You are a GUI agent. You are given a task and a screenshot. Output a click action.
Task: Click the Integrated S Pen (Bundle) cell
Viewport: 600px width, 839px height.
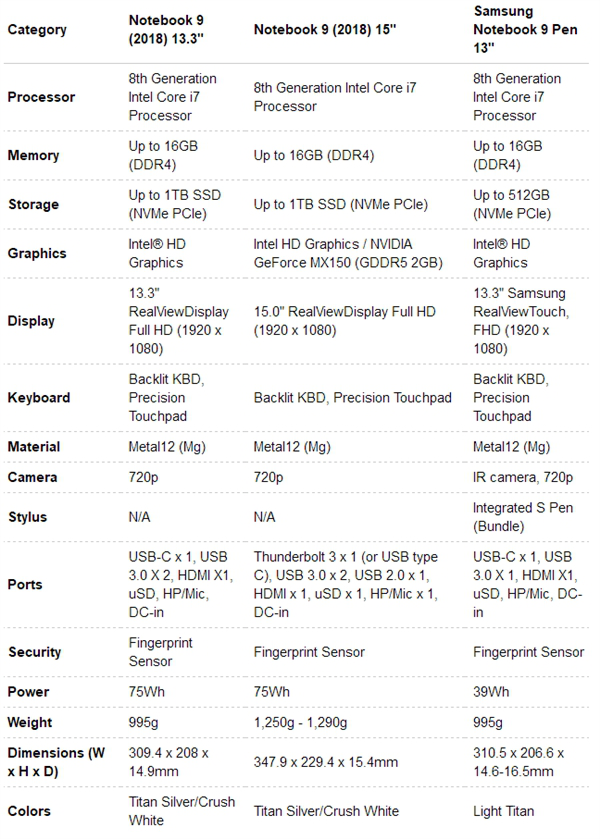point(523,517)
